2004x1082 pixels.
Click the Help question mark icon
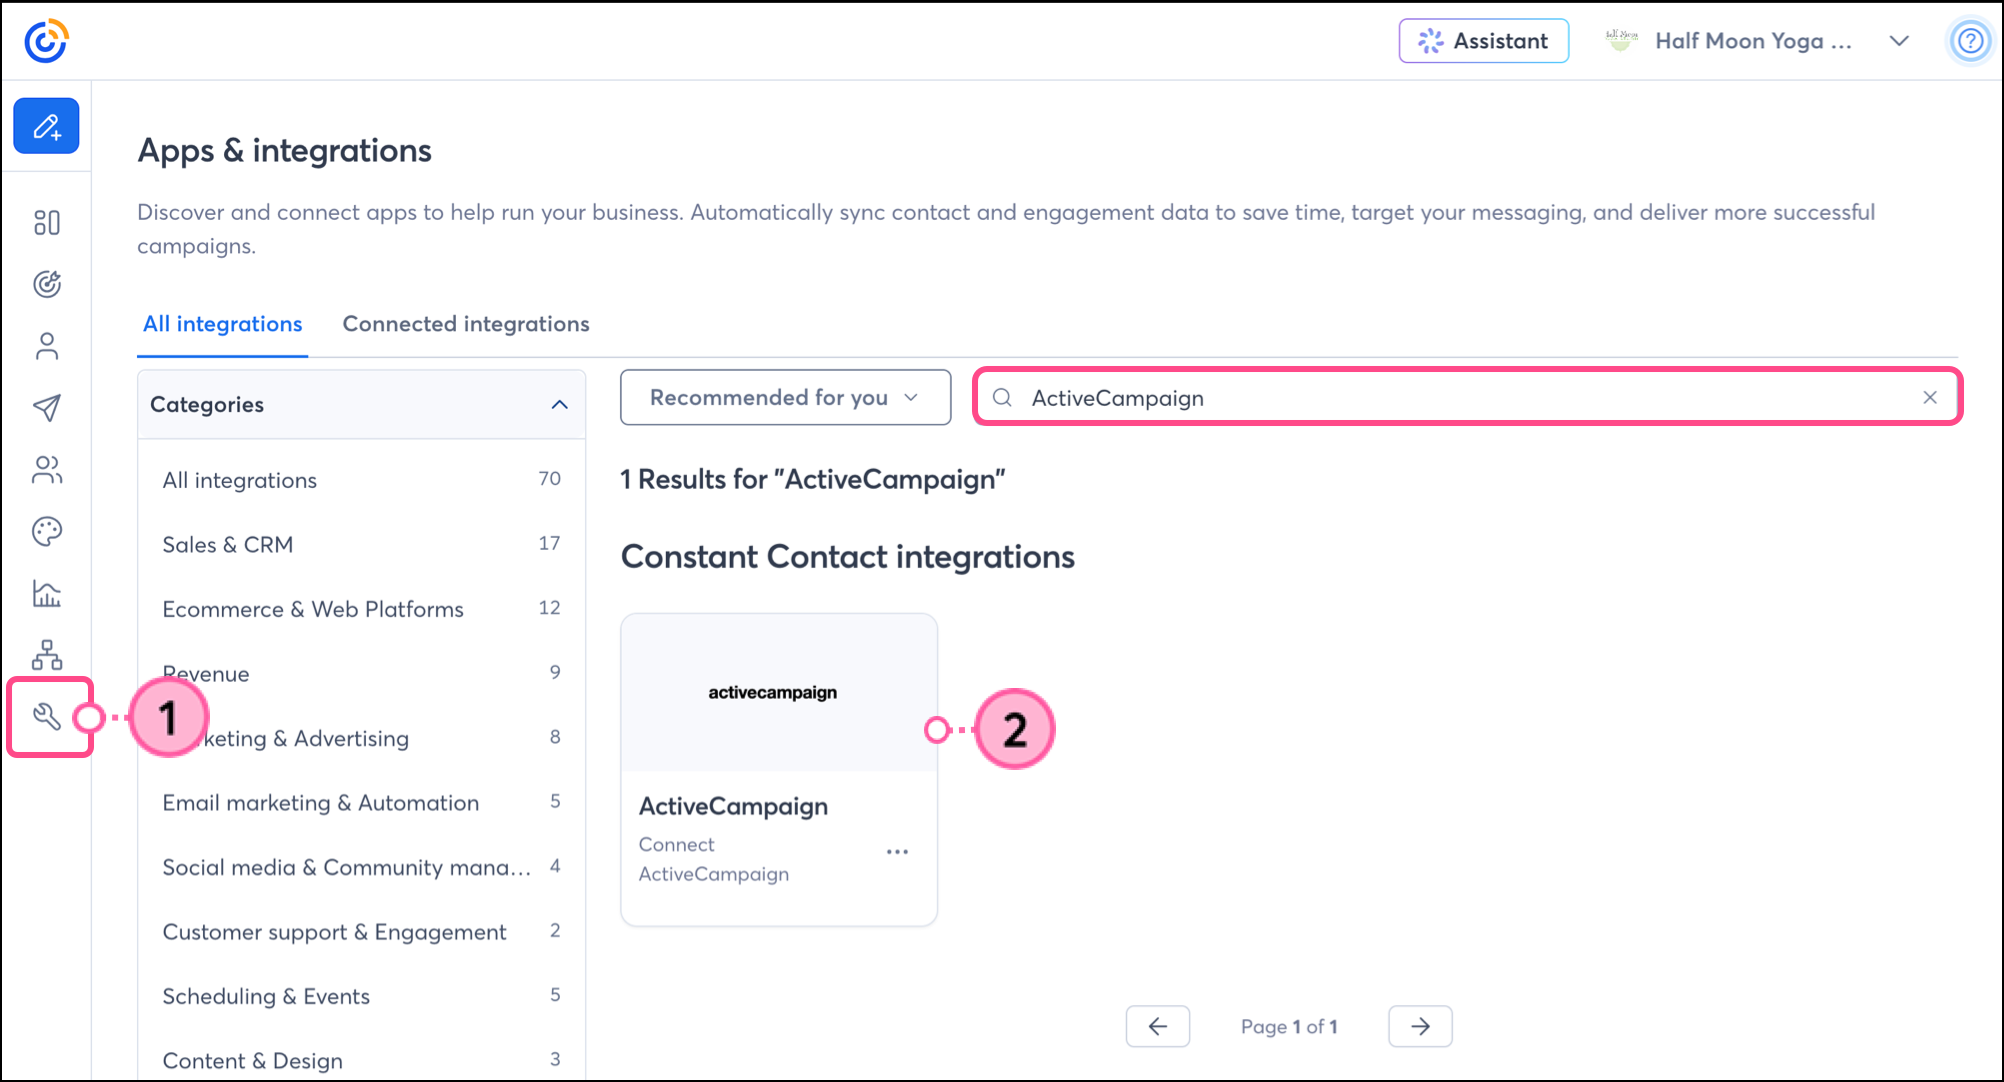pyautogui.click(x=1970, y=41)
